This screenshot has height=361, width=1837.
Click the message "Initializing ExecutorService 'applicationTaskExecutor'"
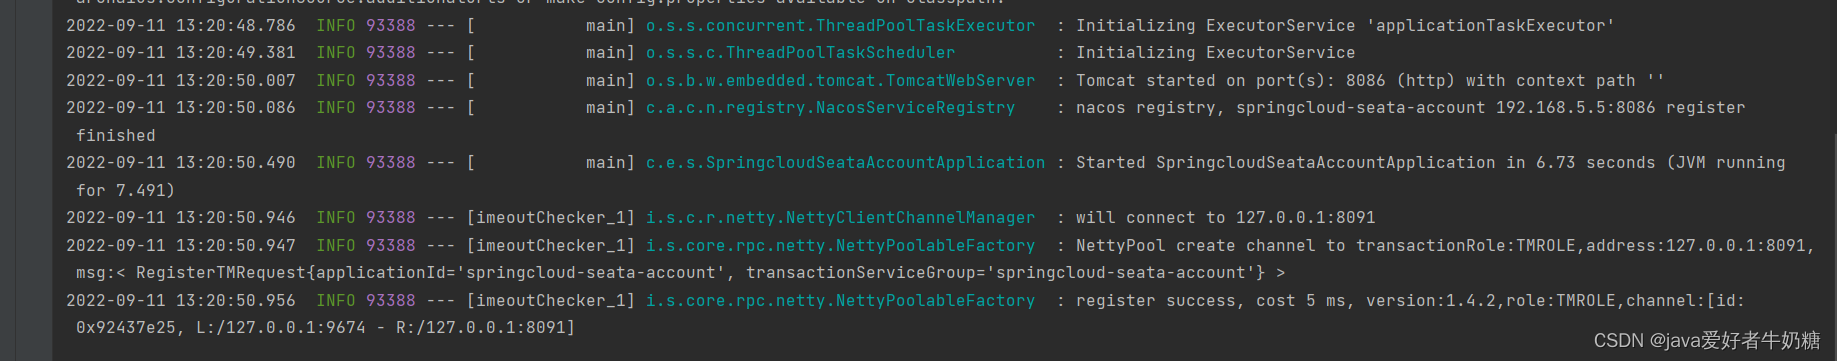pyautogui.click(x=1345, y=26)
